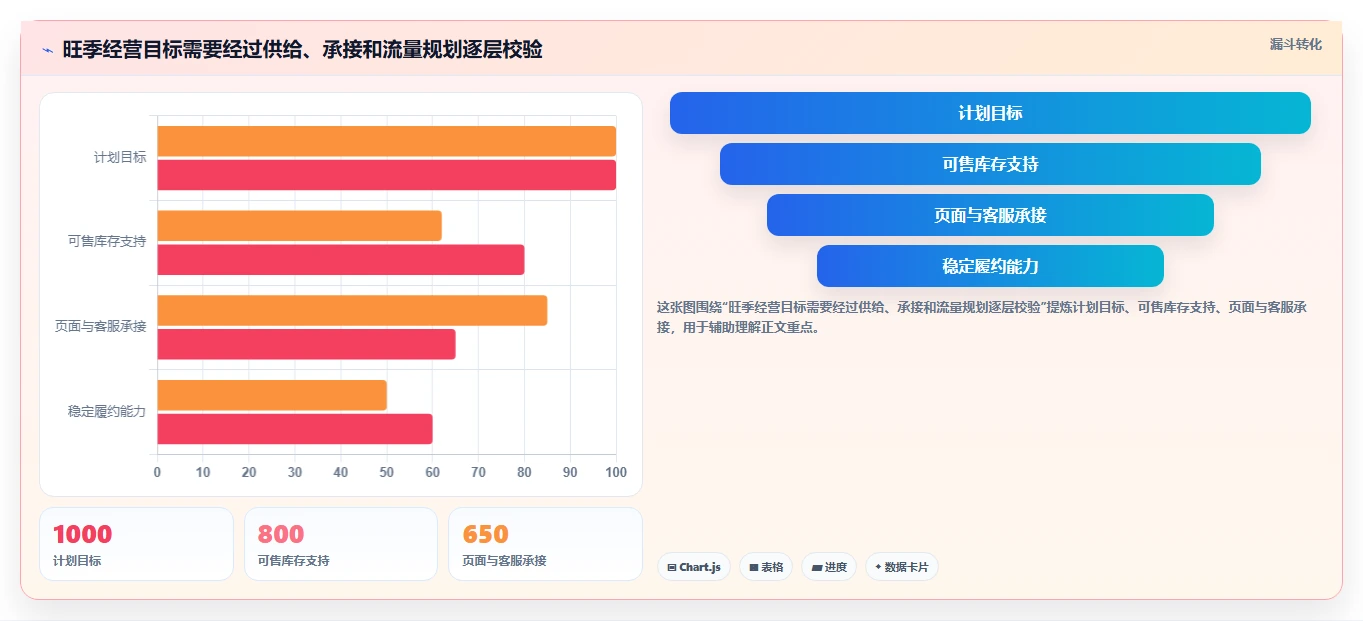Image resolution: width=1363 pixels, height=621 pixels.
Task: Click the 可售库存支持 caption under 800
Action: [x=294, y=561]
